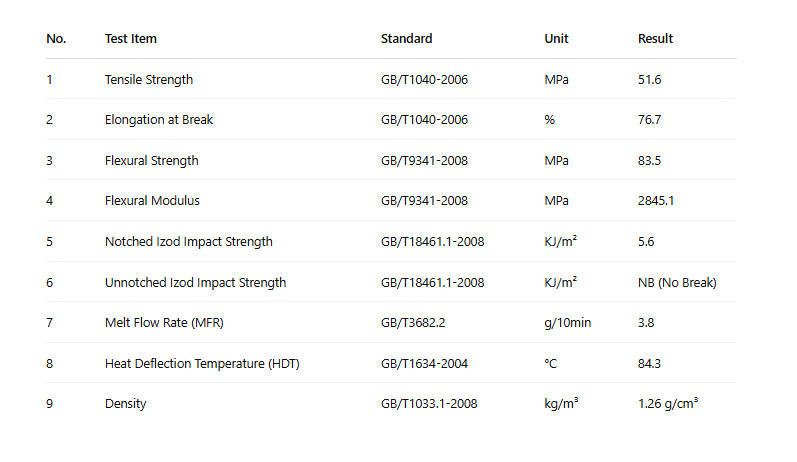
Task: Click the Density test item
Action: pyautogui.click(x=125, y=404)
